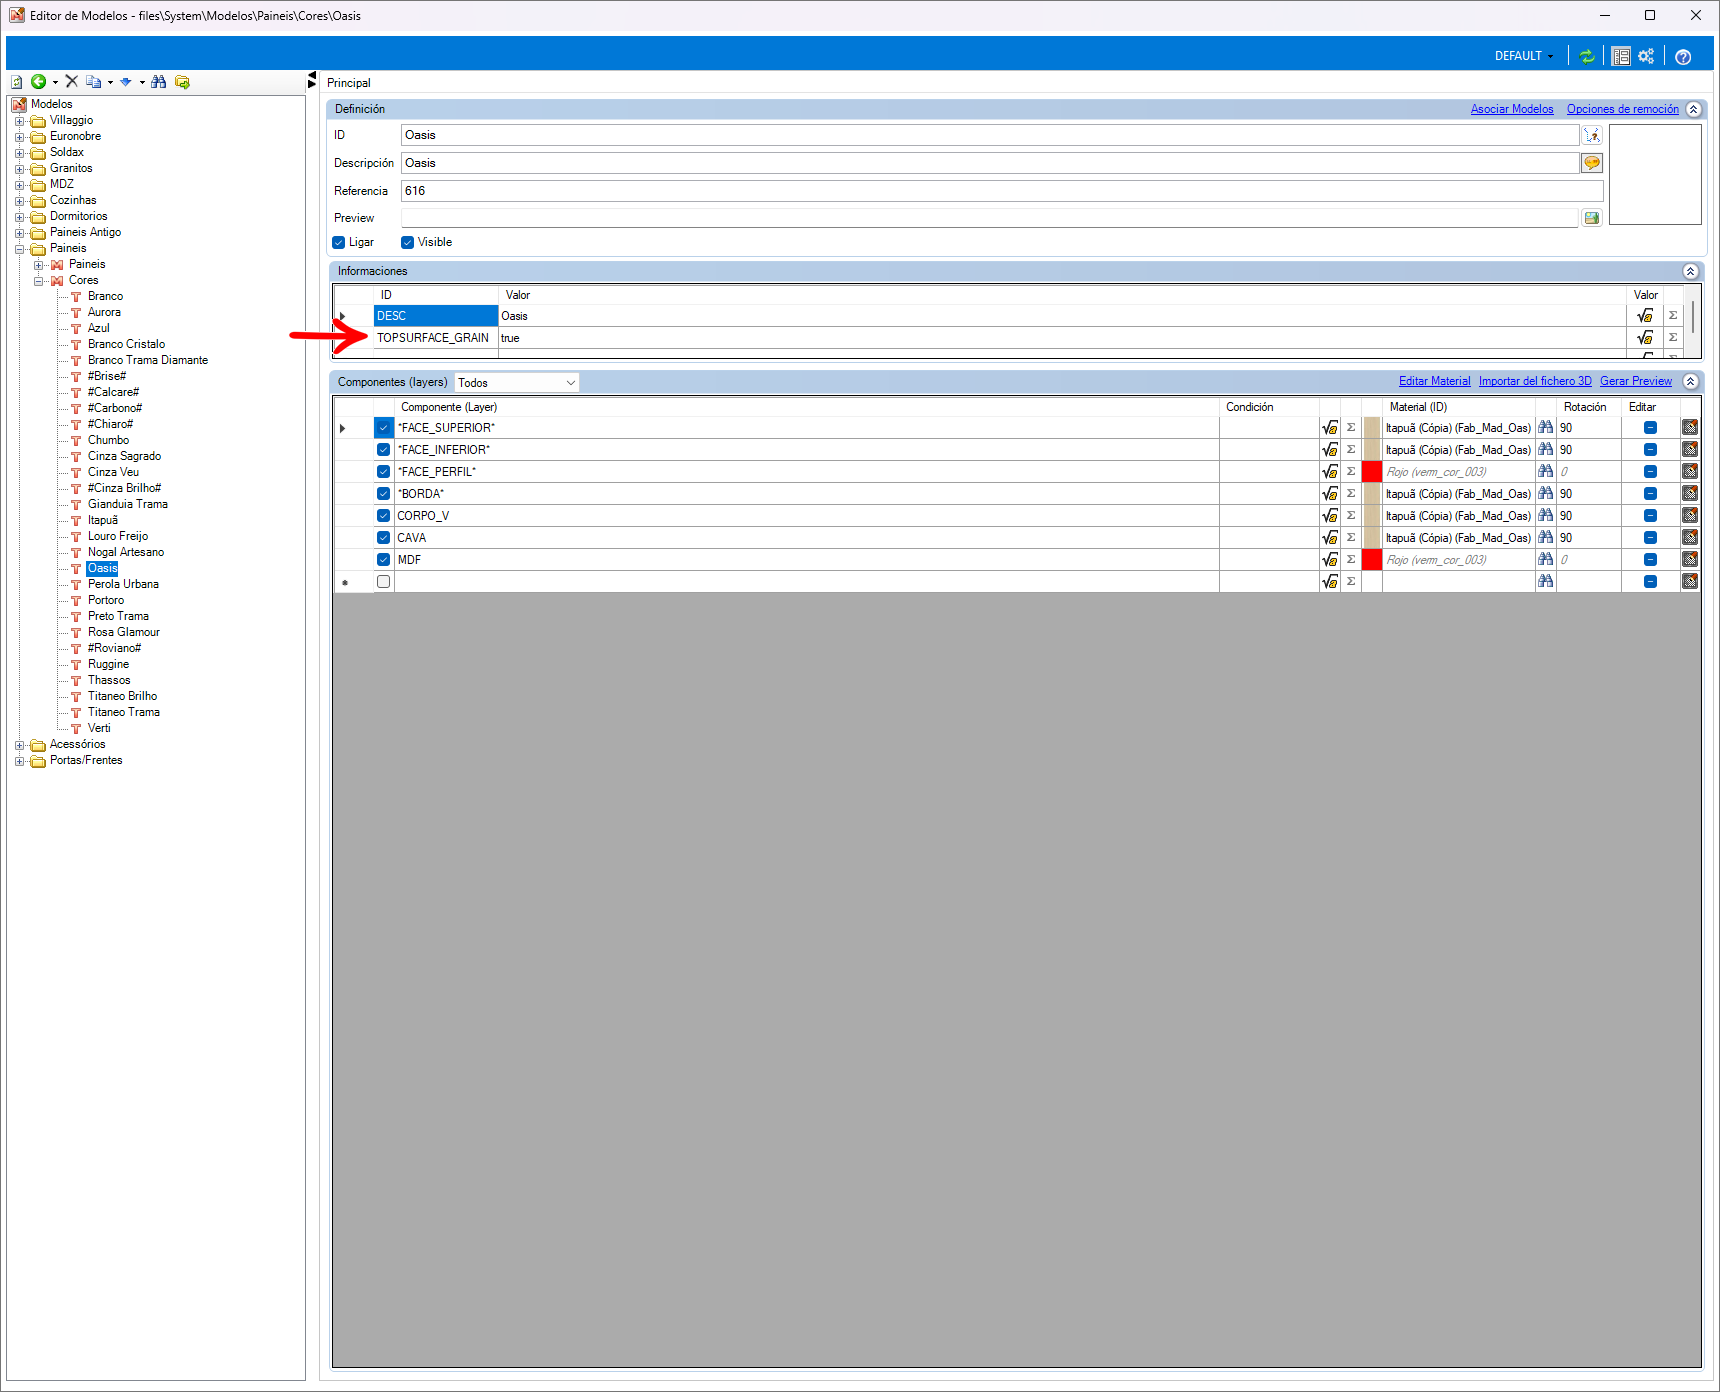Open the Asociar Modelos link
The height and width of the screenshot is (1392, 1720).
1512,109
